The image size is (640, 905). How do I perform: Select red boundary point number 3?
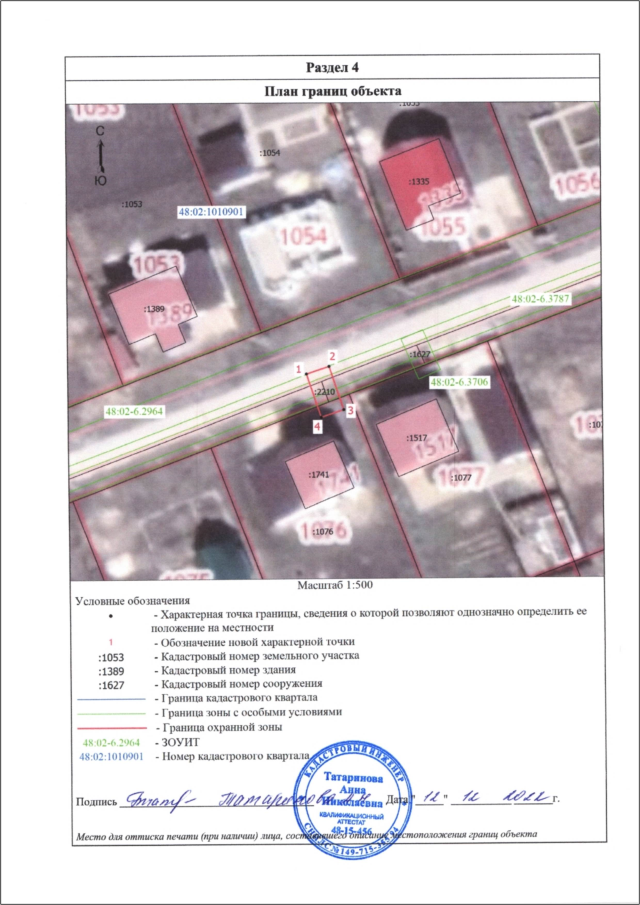pyautogui.click(x=350, y=410)
